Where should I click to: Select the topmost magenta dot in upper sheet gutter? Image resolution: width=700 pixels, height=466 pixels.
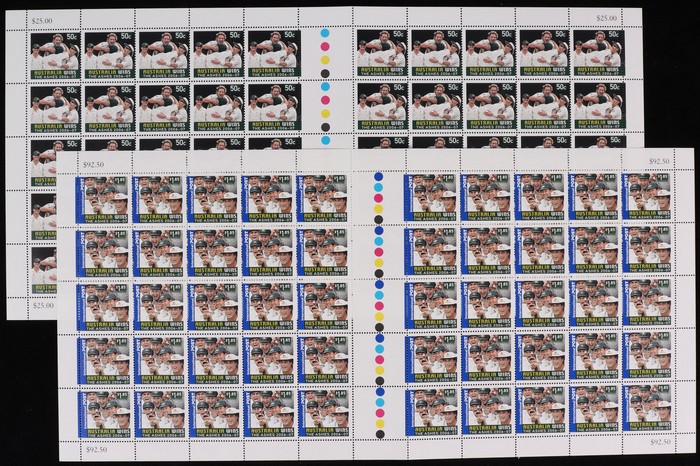click(x=324, y=45)
